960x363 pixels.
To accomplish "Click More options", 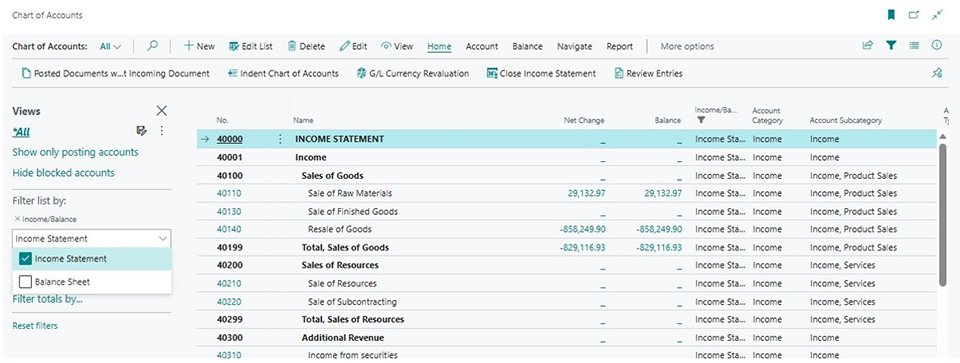I will [687, 46].
